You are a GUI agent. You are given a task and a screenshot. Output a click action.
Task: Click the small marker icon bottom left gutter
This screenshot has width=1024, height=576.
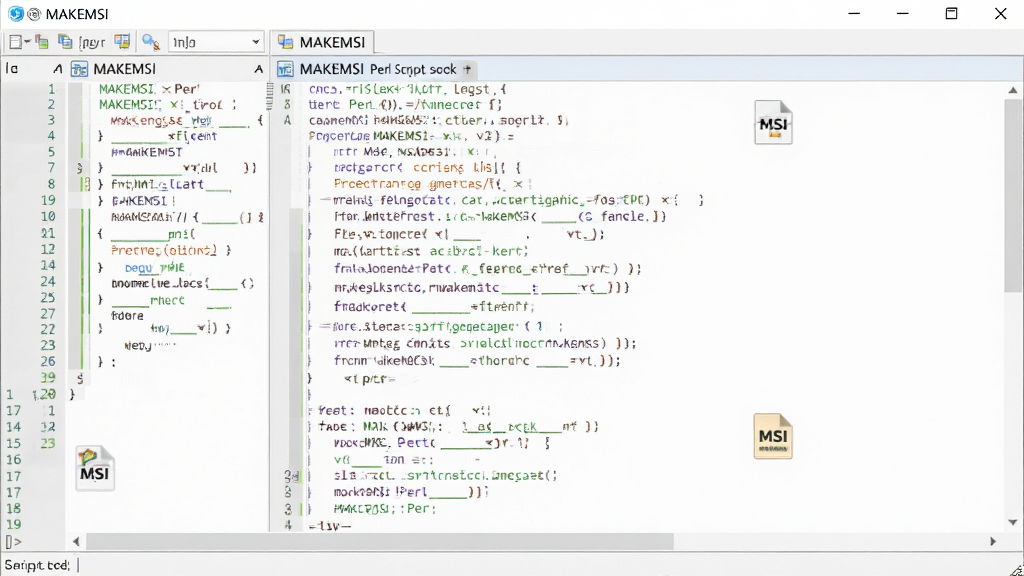coord(13,542)
